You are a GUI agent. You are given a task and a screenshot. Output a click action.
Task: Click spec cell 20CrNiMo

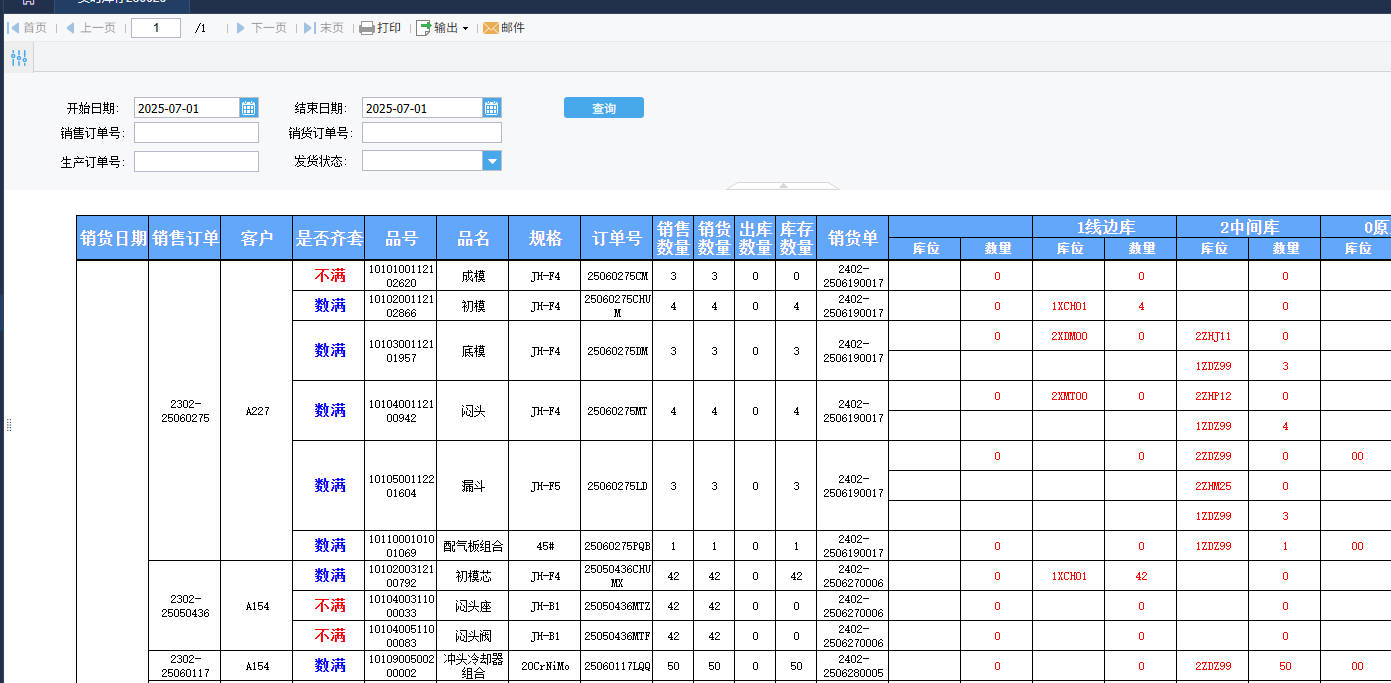545,666
